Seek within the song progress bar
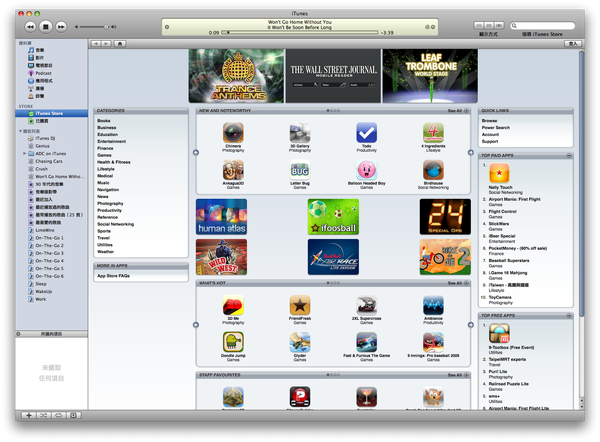 300,33
